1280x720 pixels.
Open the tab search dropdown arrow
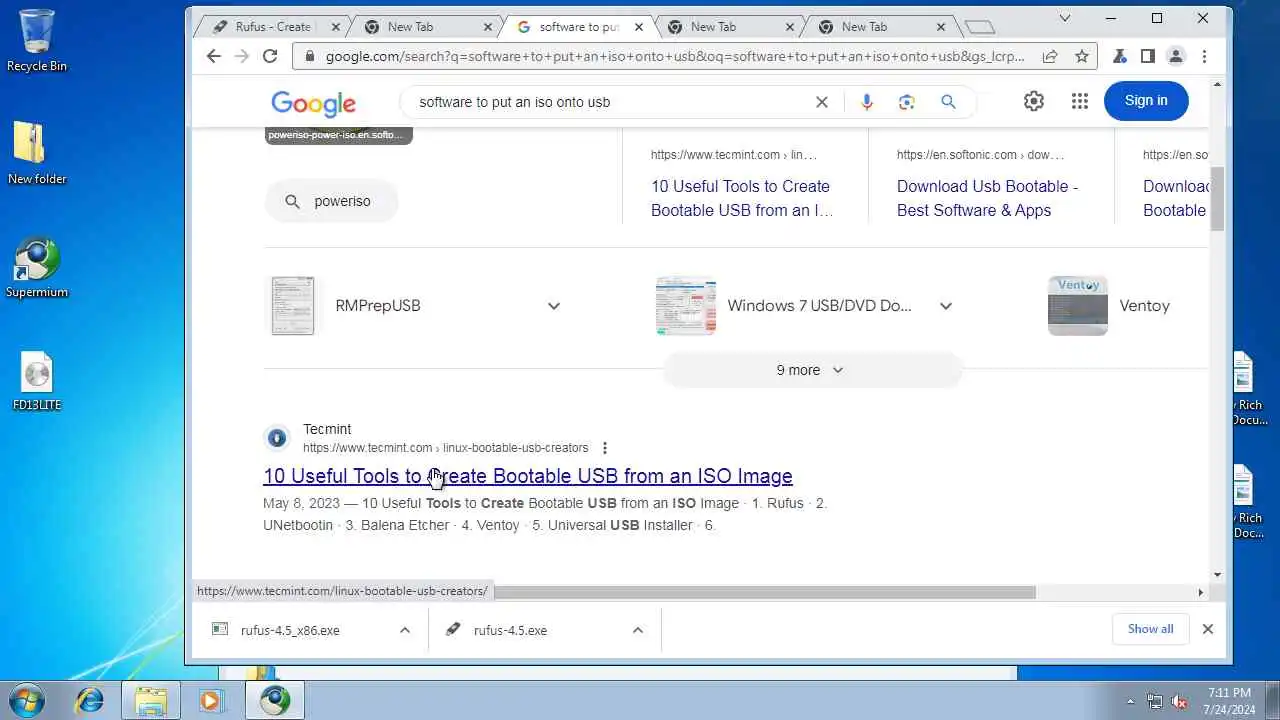point(1065,18)
